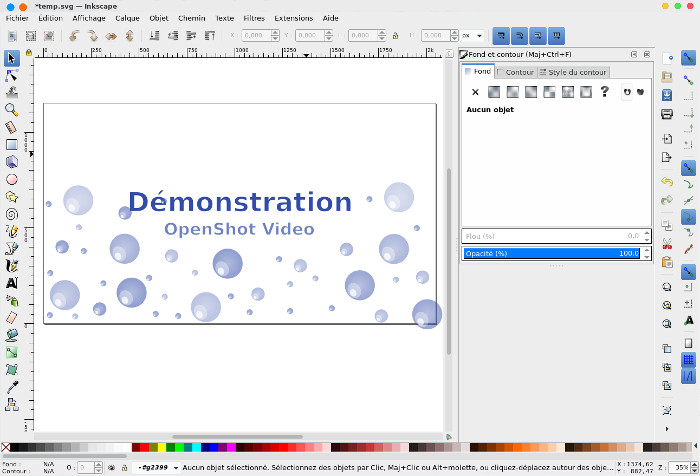
Task: Toggle the even-odd fill rule button
Action: coord(627,92)
